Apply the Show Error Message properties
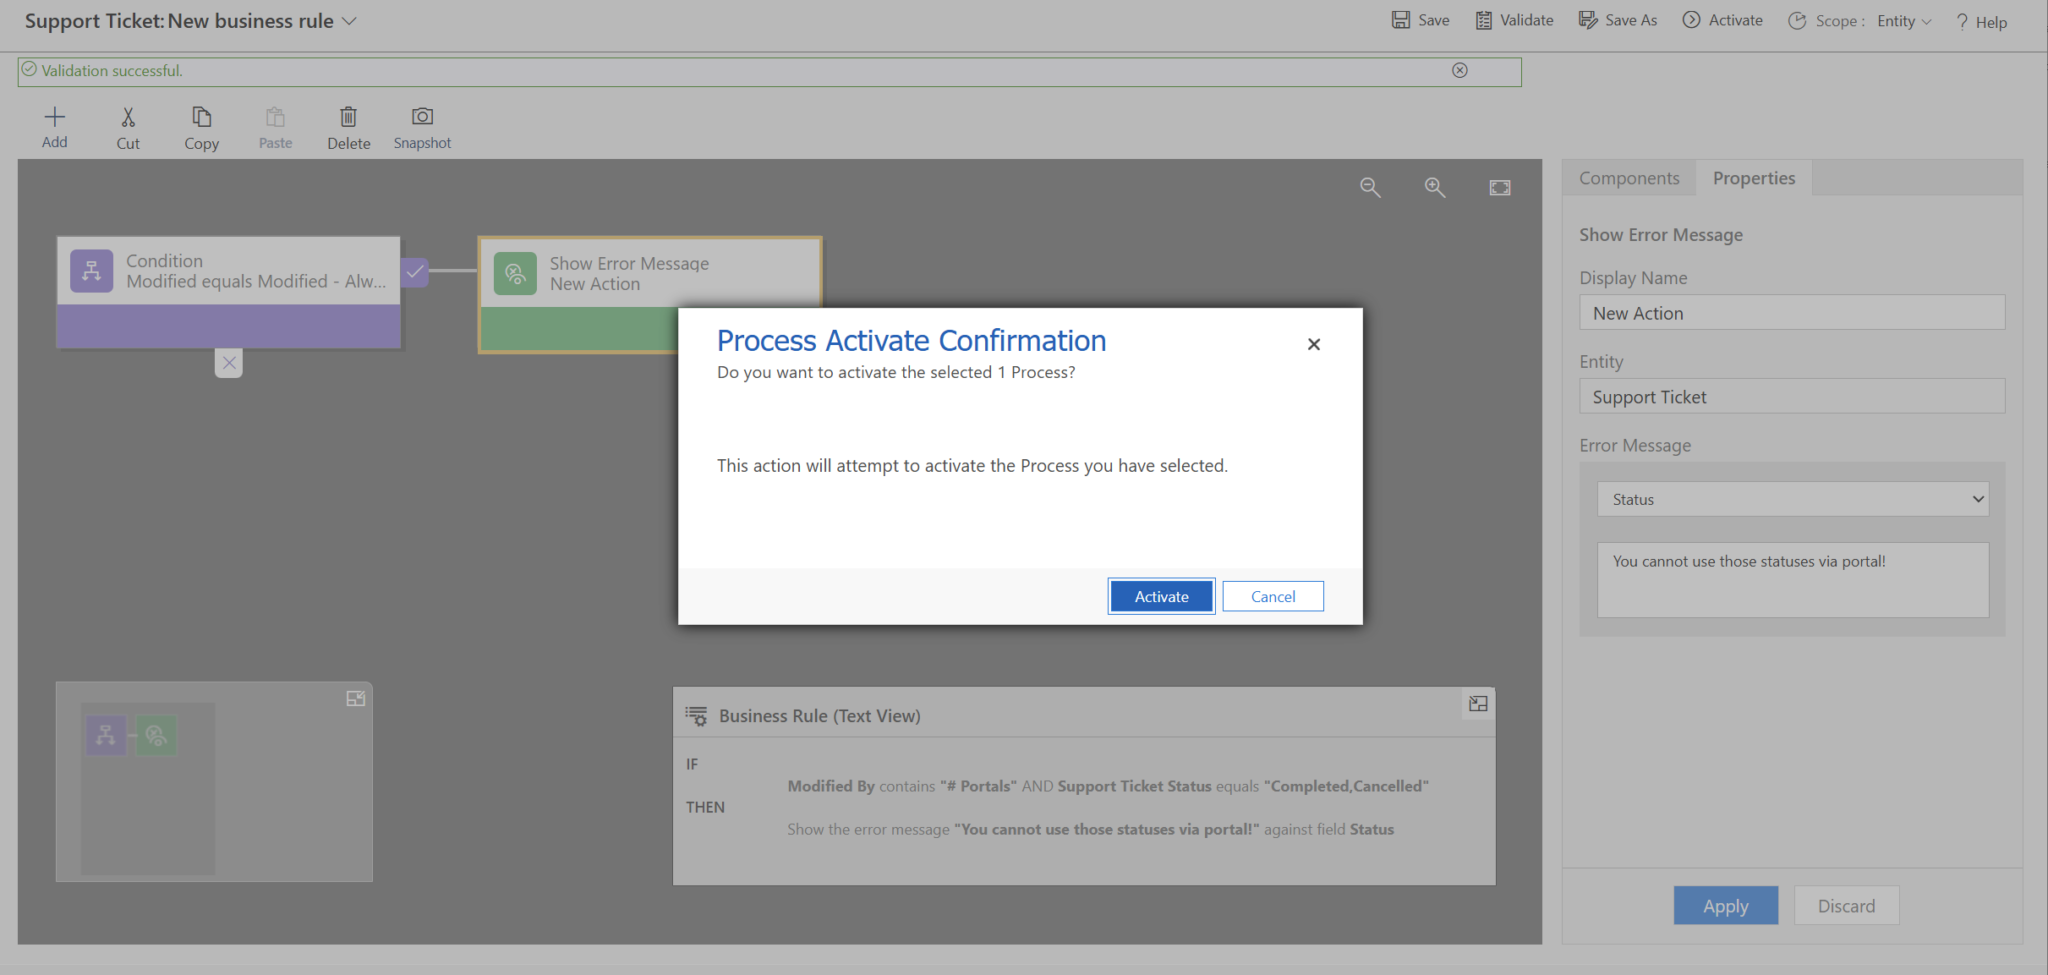This screenshot has height=975, width=2048. tap(1726, 905)
